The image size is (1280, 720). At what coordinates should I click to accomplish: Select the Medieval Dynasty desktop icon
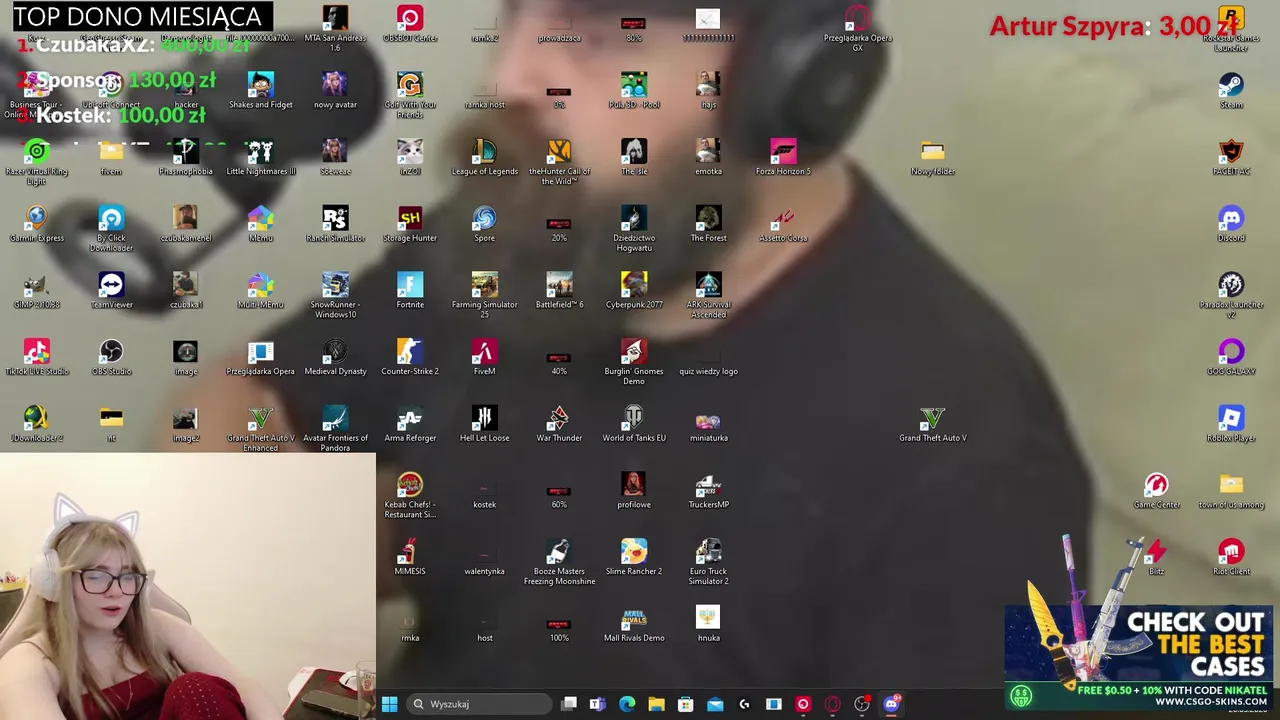[335, 357]
